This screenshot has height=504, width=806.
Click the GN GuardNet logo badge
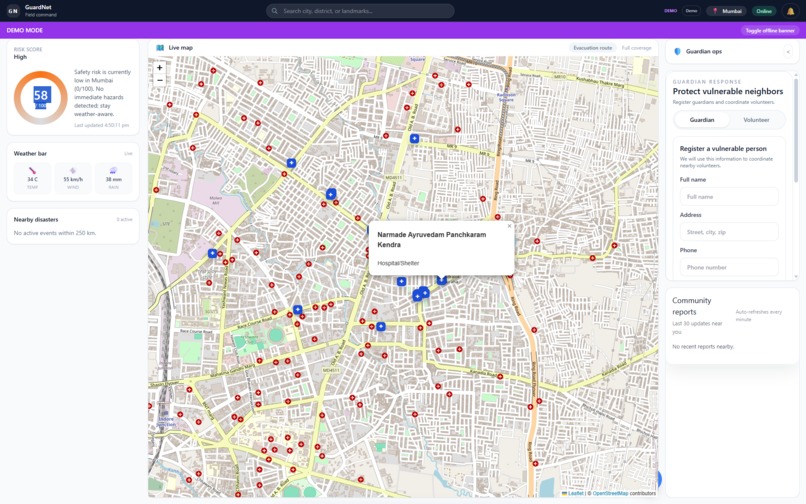click(x=13, y=10)
